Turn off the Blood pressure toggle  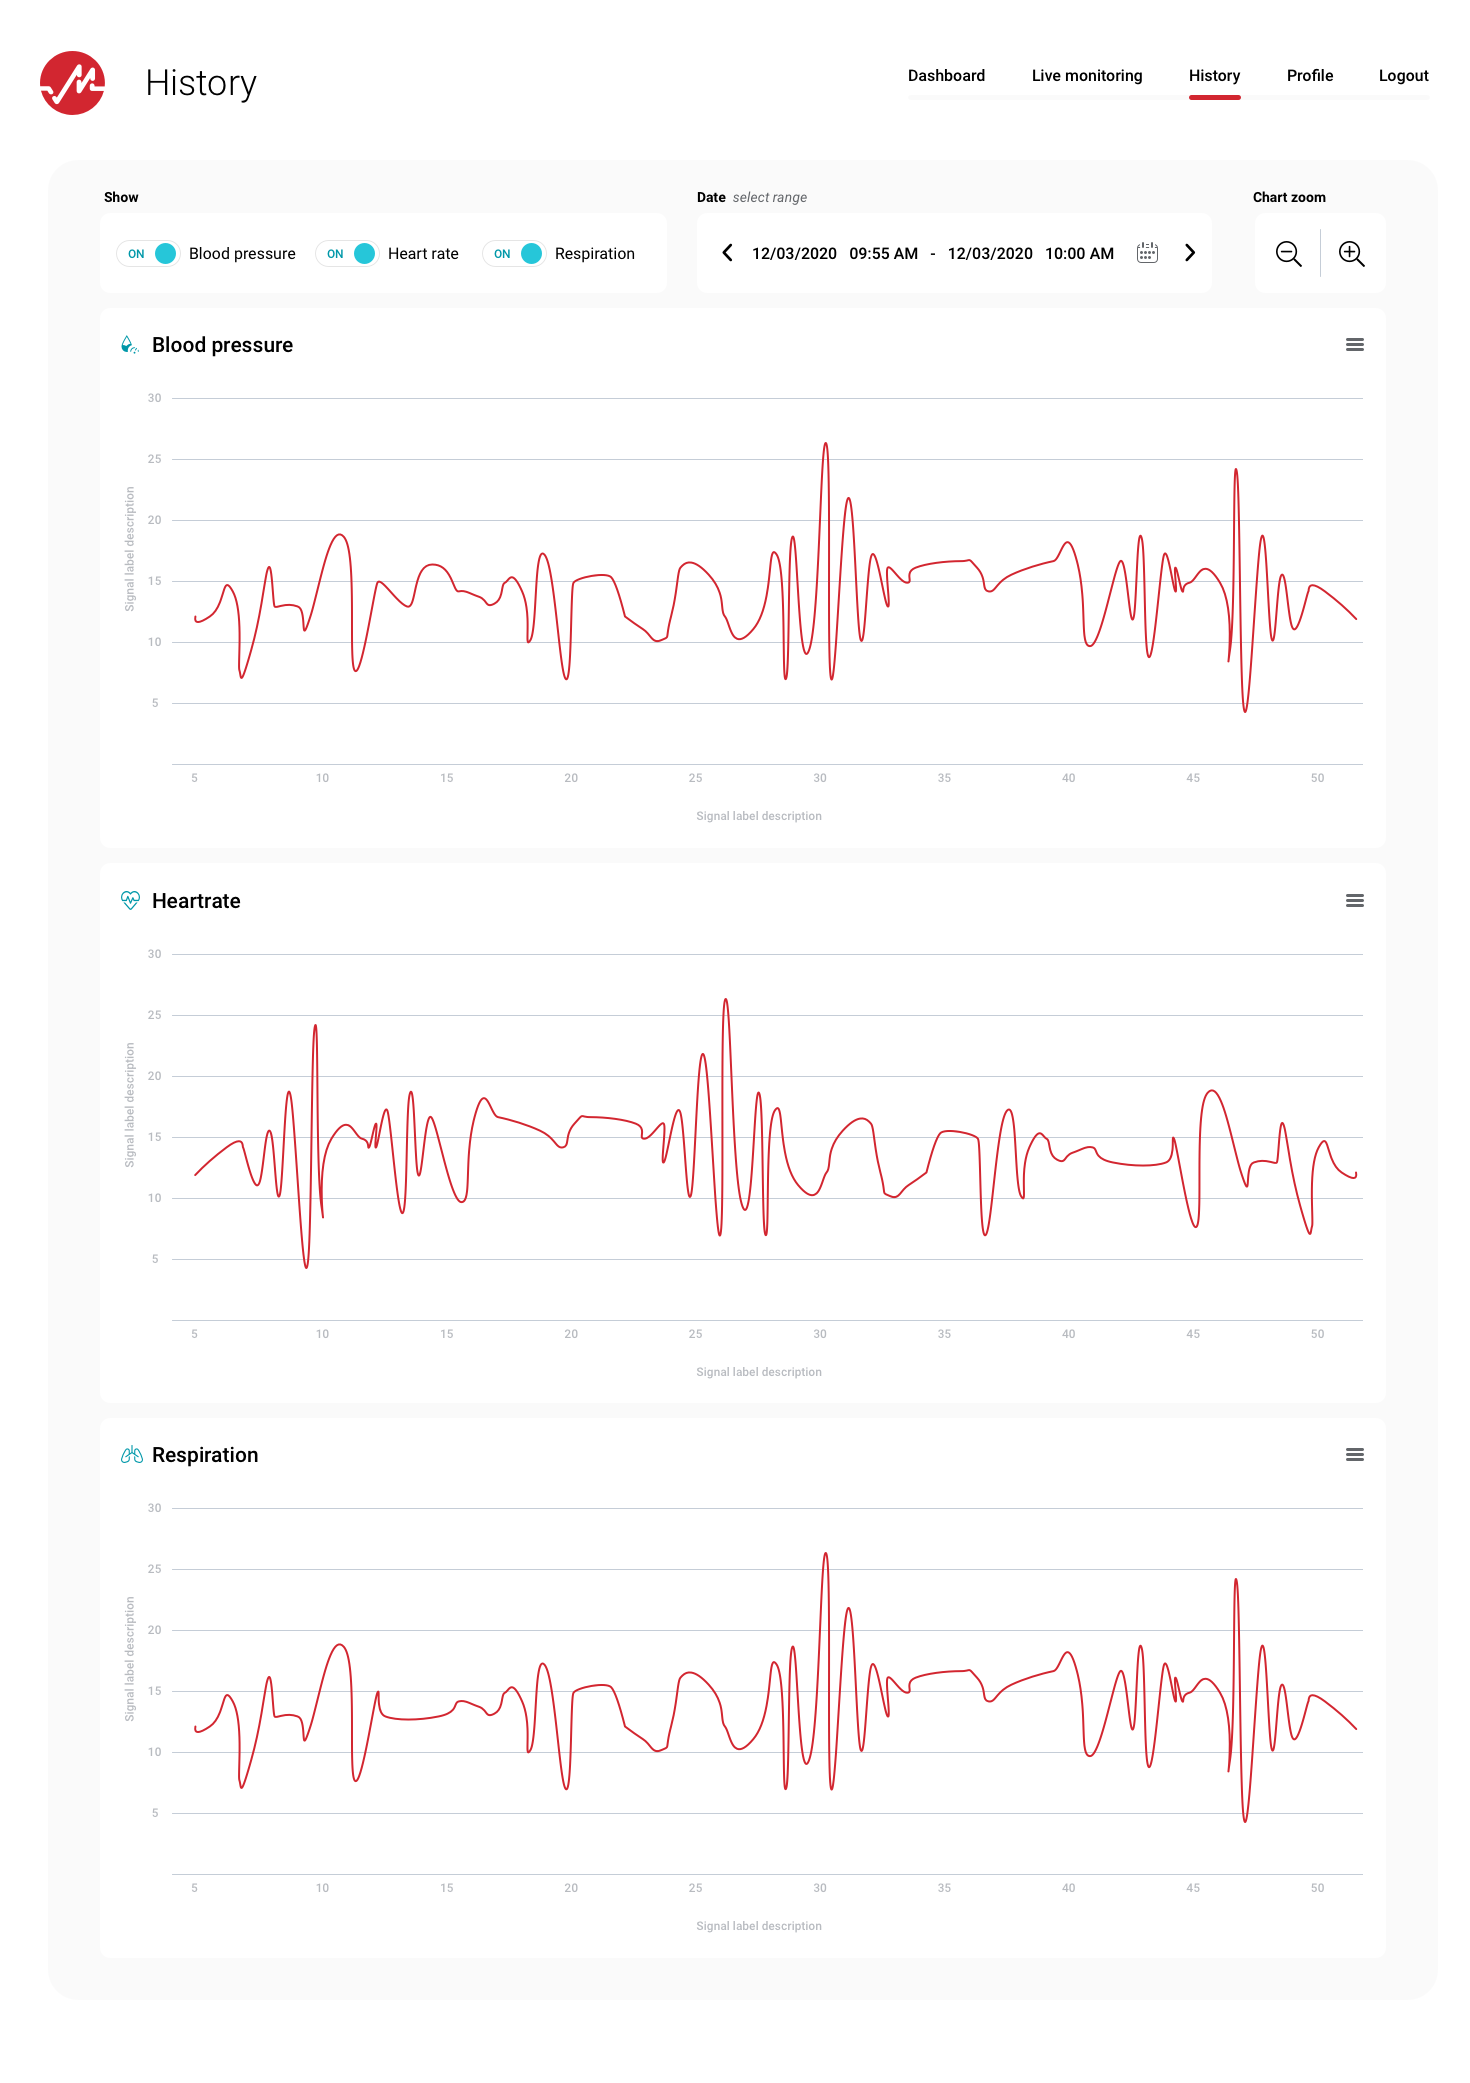[149, 254]
